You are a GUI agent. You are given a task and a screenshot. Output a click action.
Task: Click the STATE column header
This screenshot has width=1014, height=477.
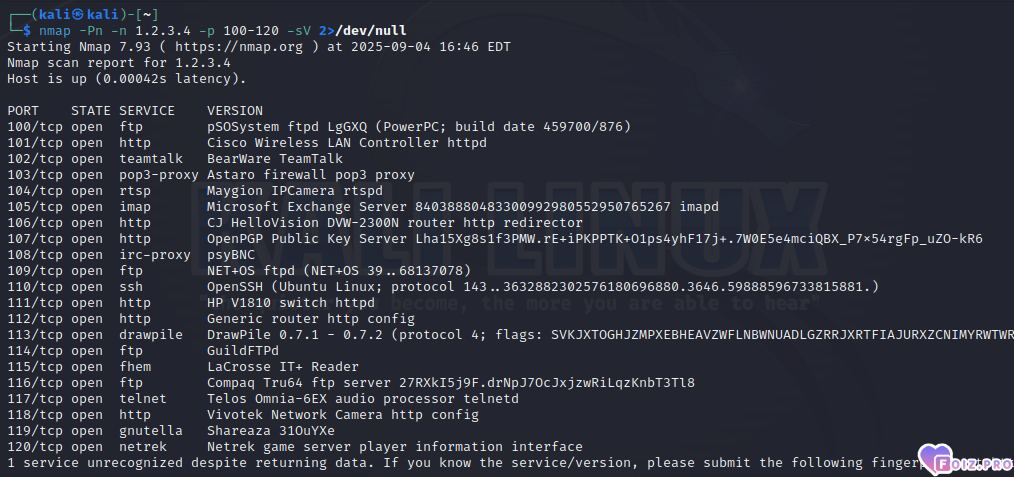91,110
